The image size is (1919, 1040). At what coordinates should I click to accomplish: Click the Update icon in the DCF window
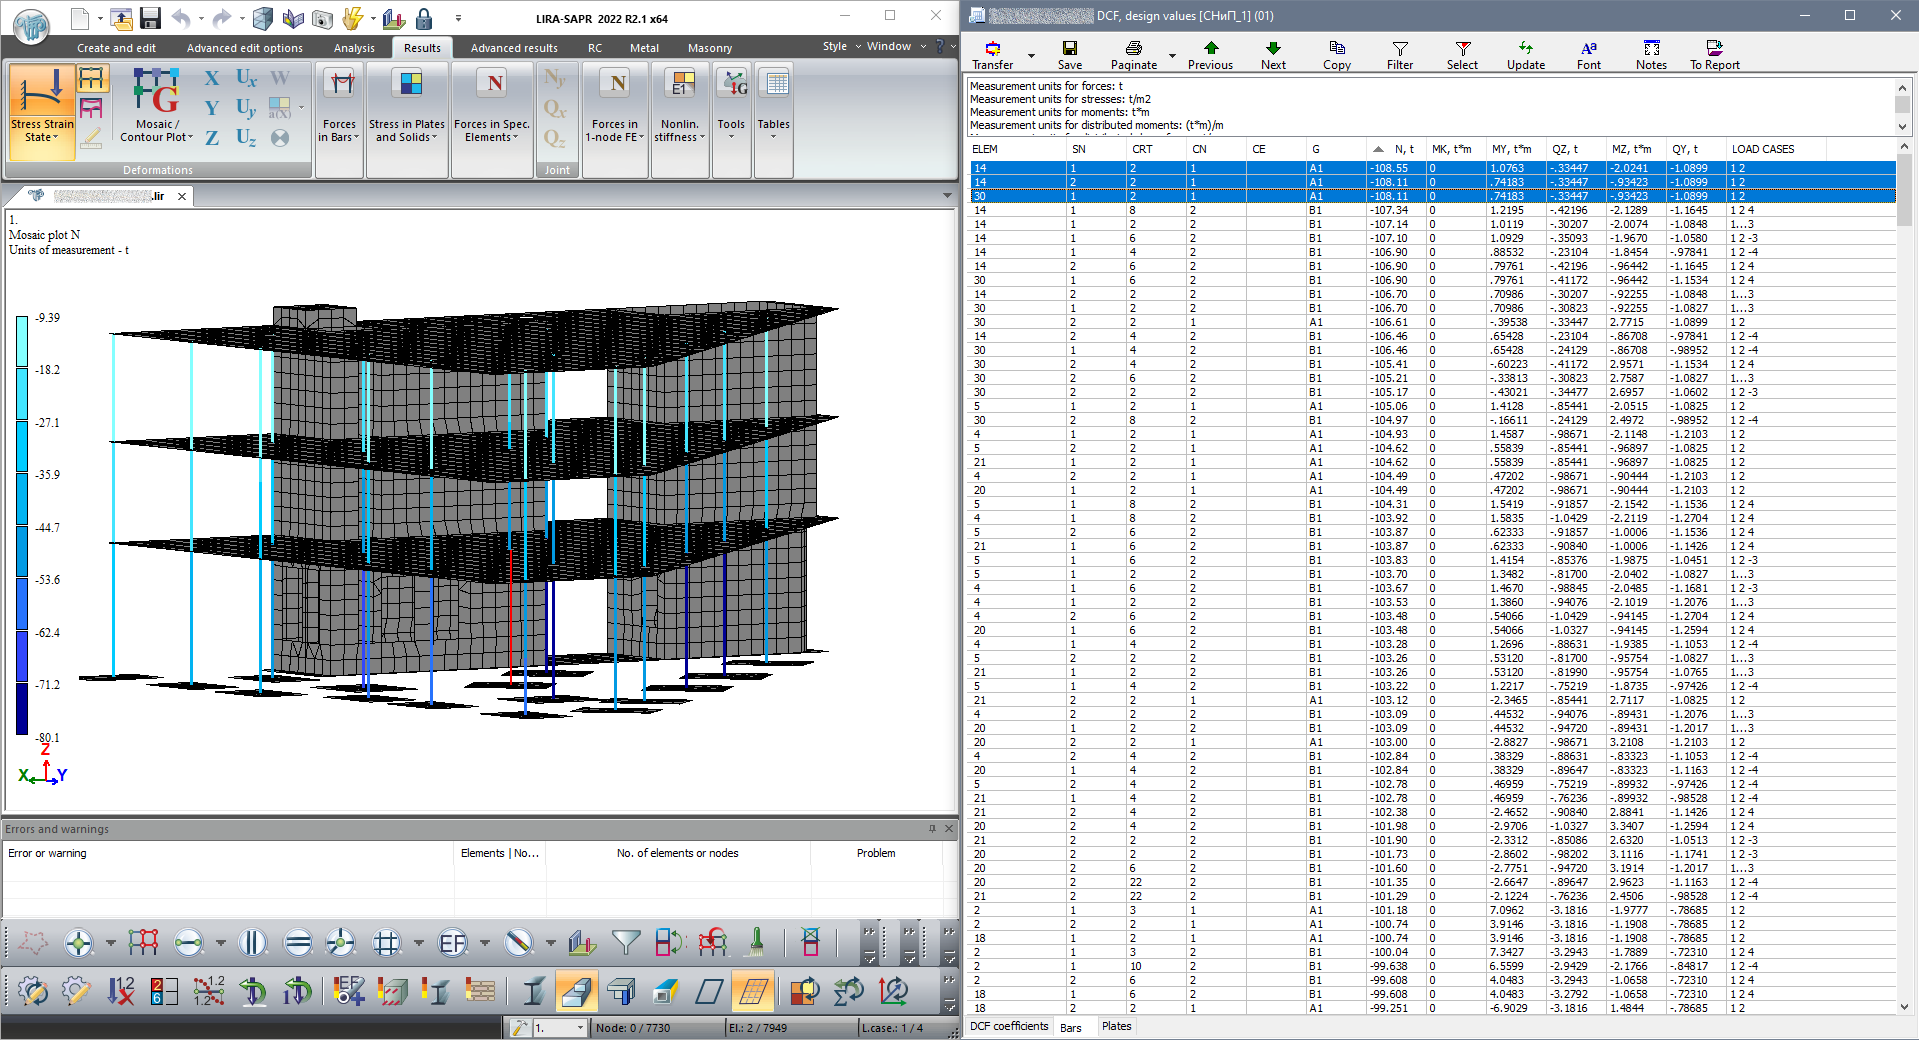coord(1525,48)
